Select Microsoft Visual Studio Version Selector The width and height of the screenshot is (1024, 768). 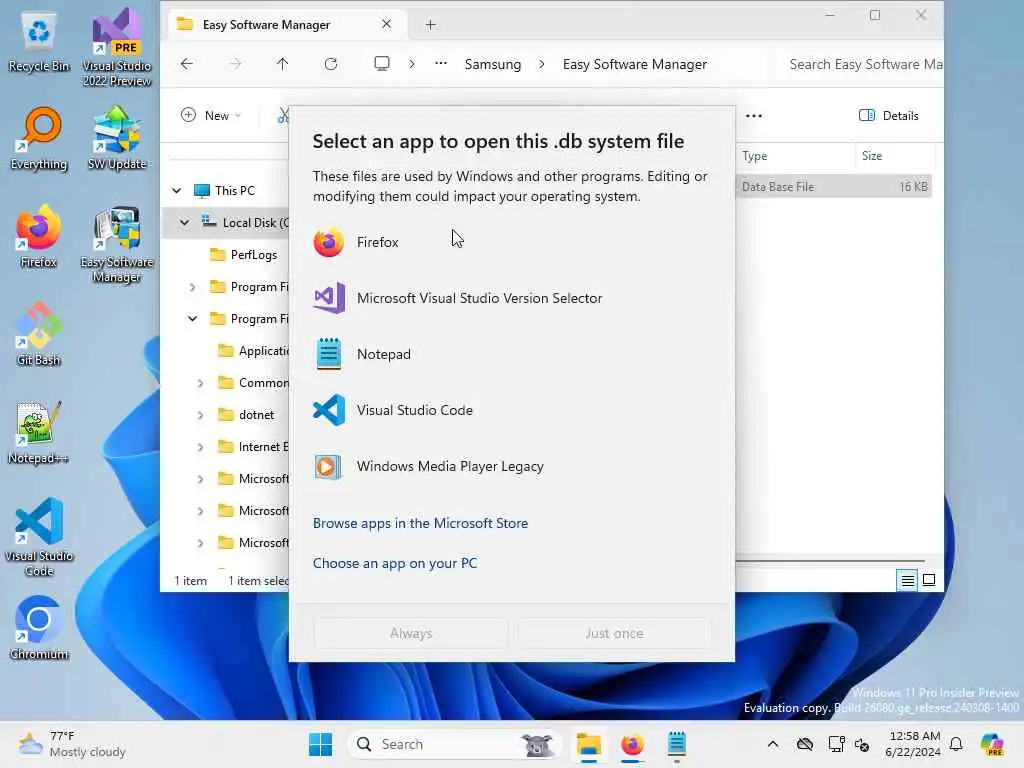click(x=511, y=298)
